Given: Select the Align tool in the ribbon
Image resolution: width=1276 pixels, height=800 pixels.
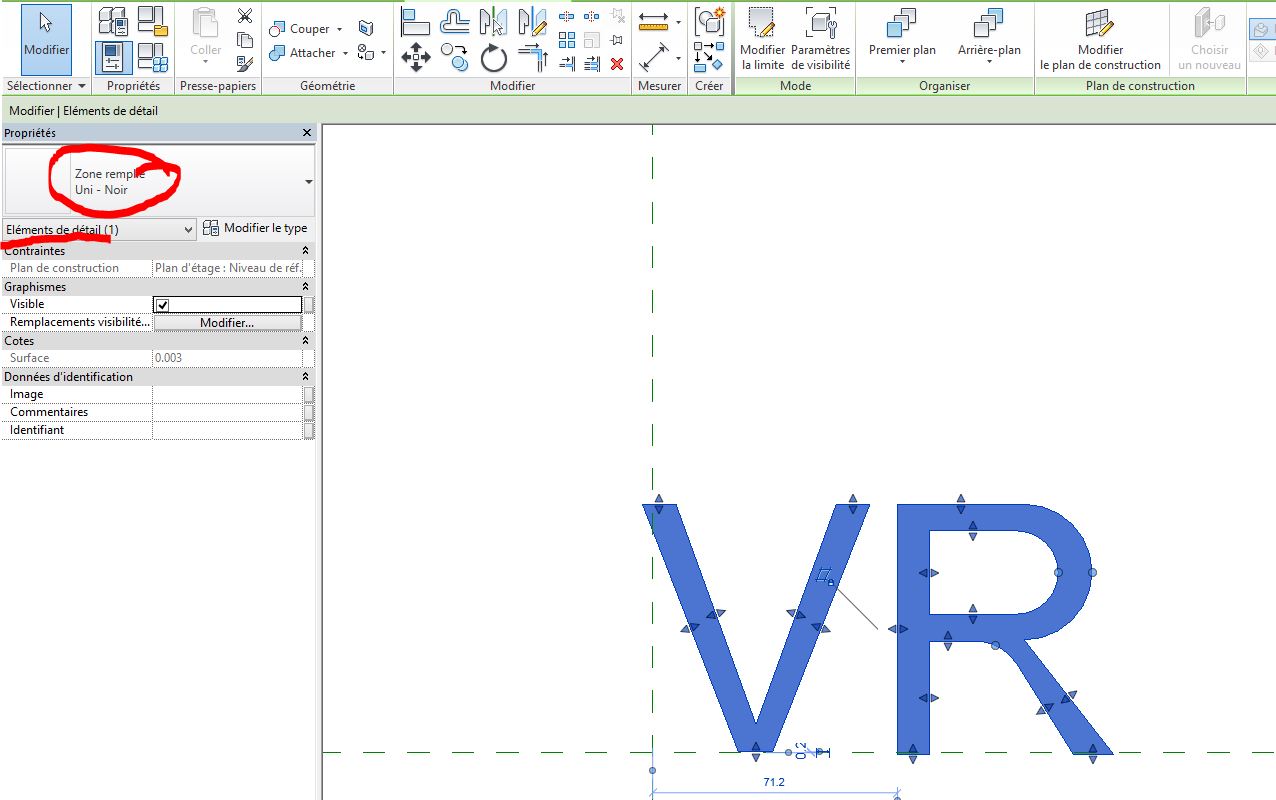Looking at the screenshot, I should point(415,20).
